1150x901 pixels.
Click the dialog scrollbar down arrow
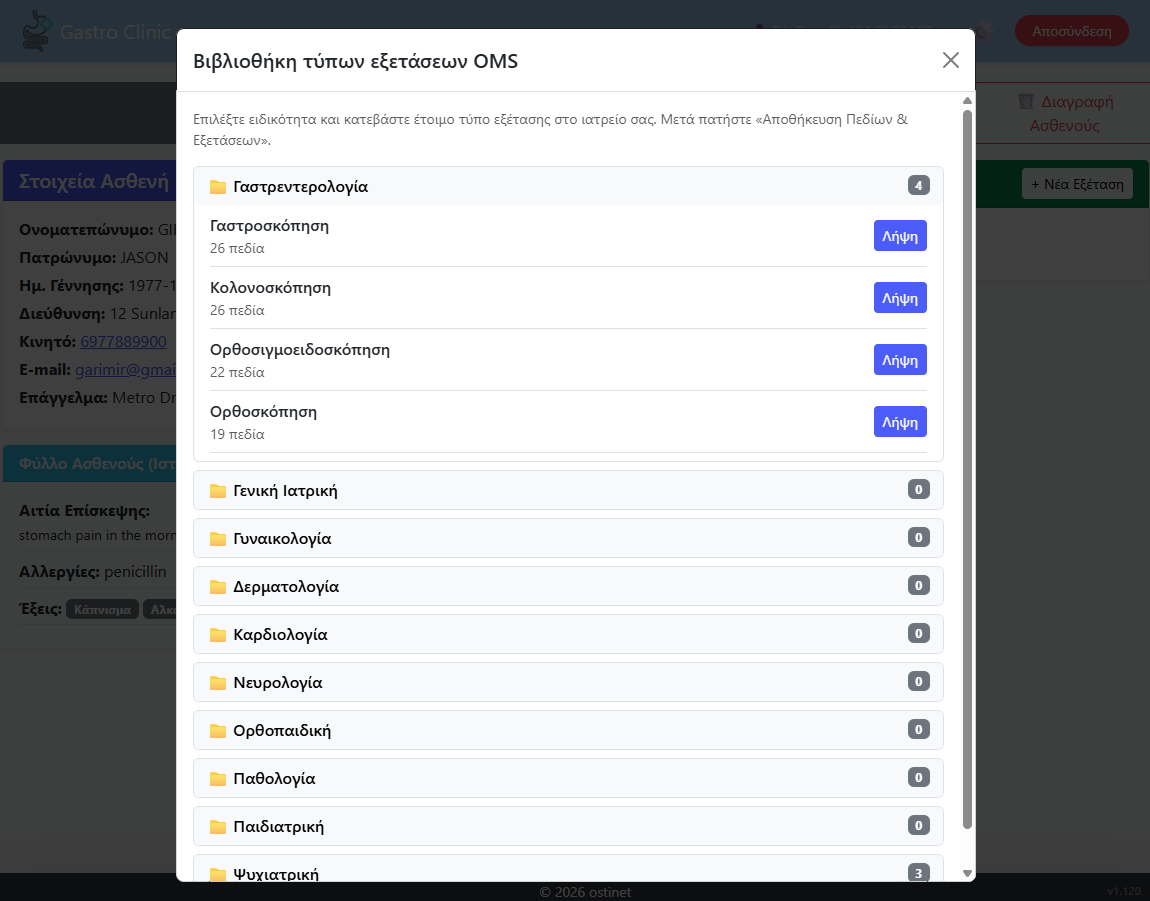967,873
